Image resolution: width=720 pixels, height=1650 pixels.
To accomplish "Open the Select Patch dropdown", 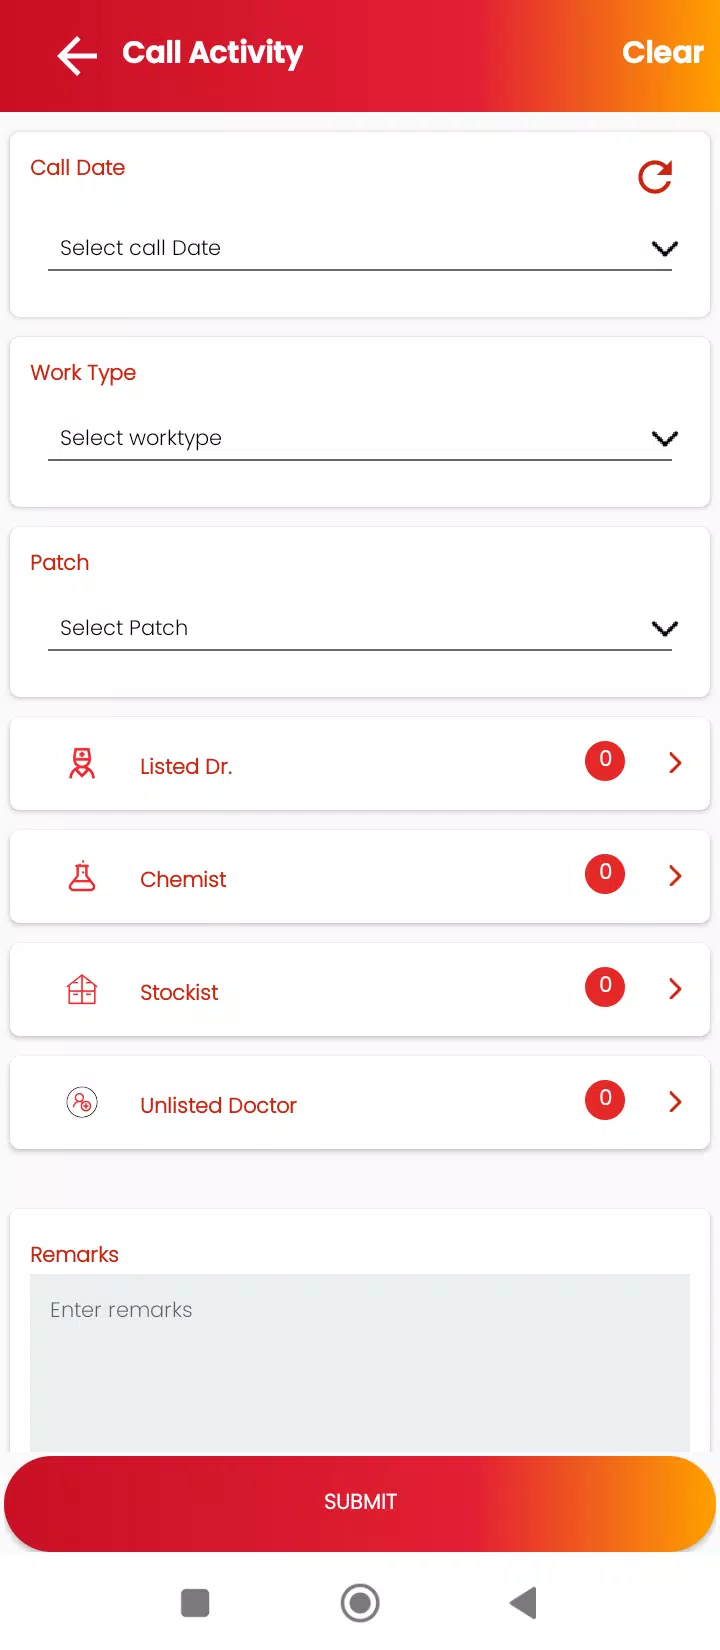I will [x=360, y=628].
